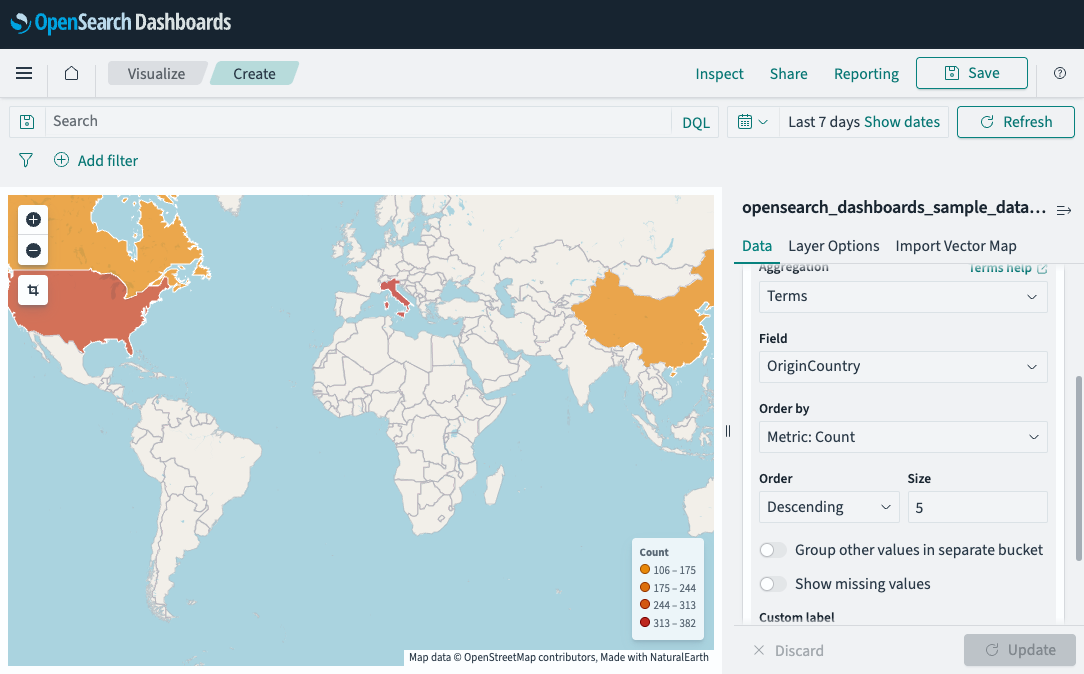Click the Update button
1084x674 pixels.
(x=1020, y=650)
